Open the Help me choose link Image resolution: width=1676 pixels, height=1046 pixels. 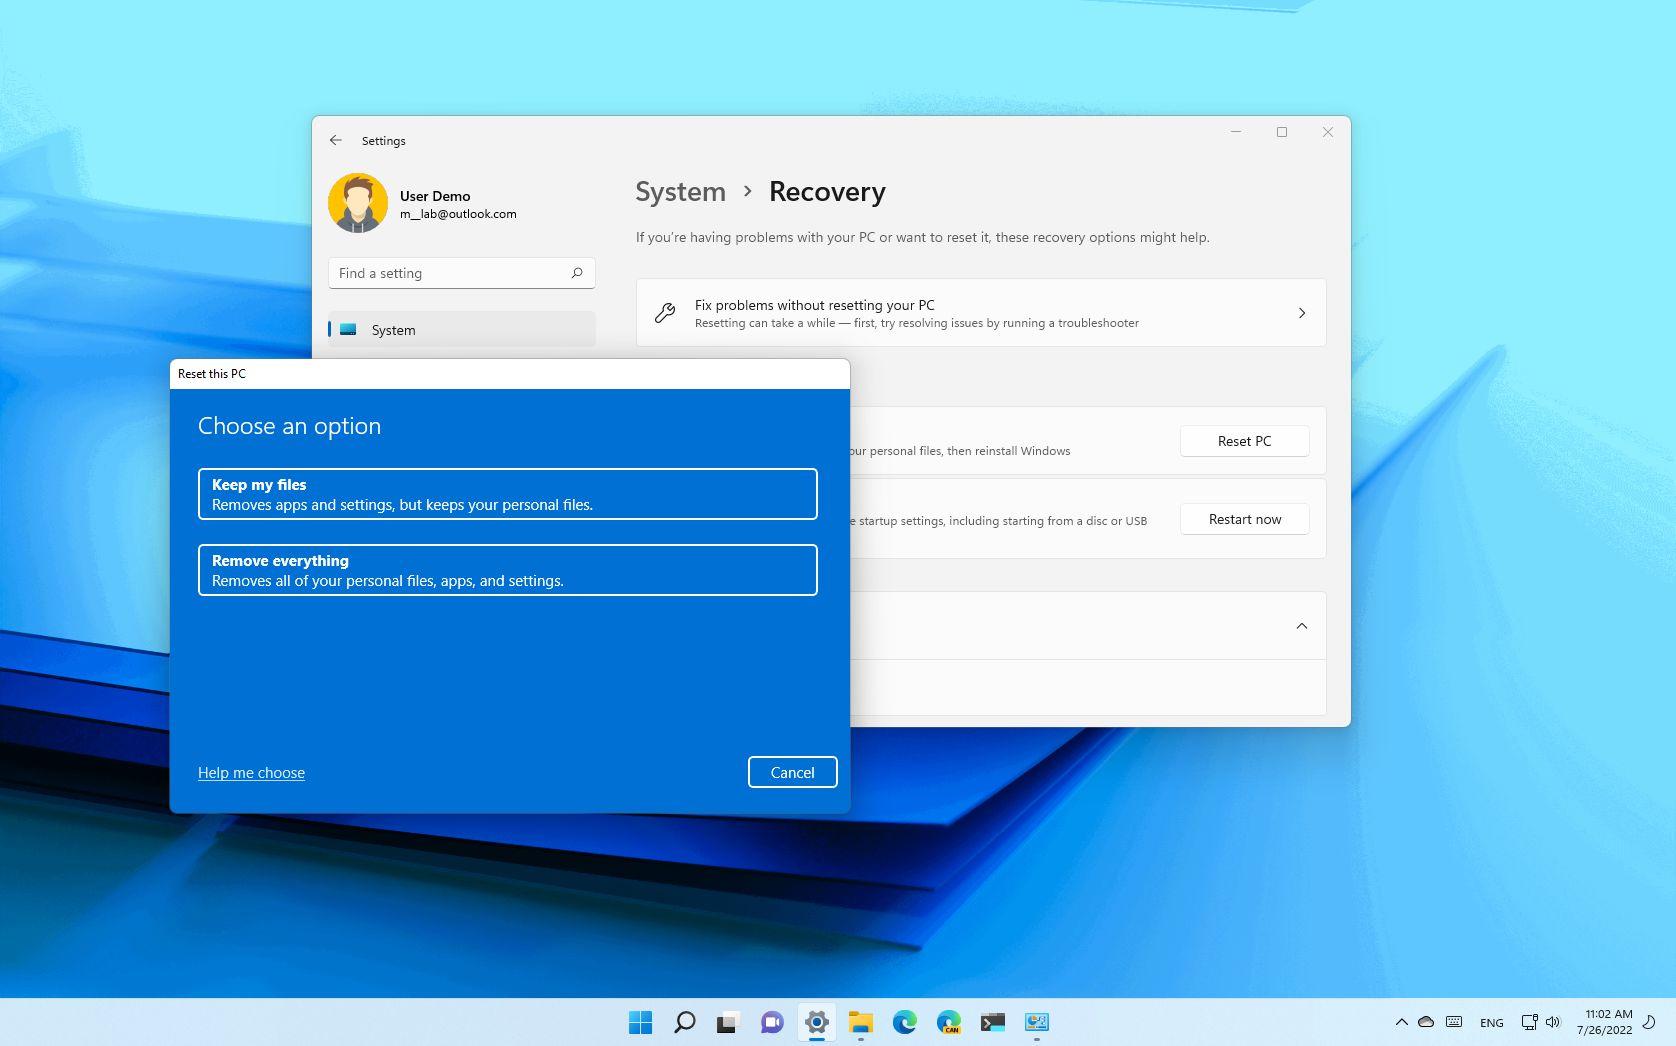pos(251,772)
